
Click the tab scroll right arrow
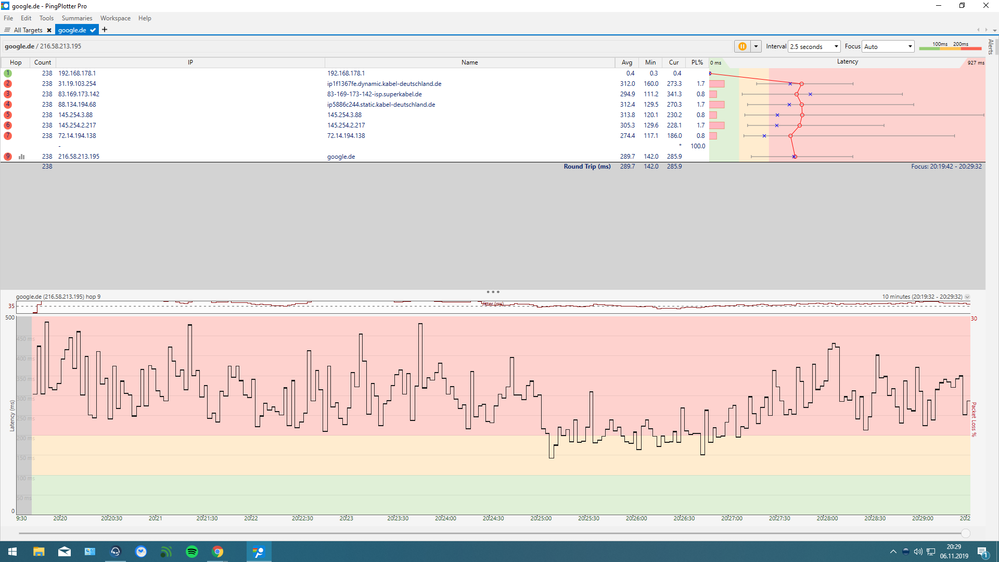coord(987,30)
